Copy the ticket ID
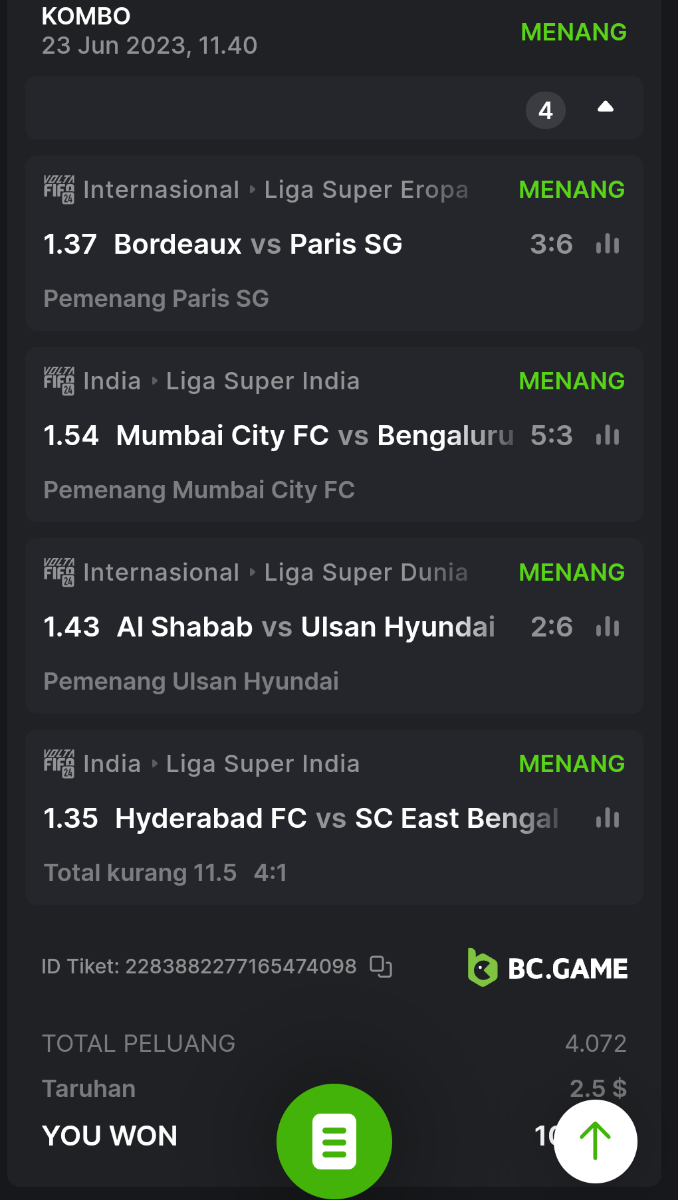The width and height of the screenshot is (678, 1200). (x=381, y=966)
